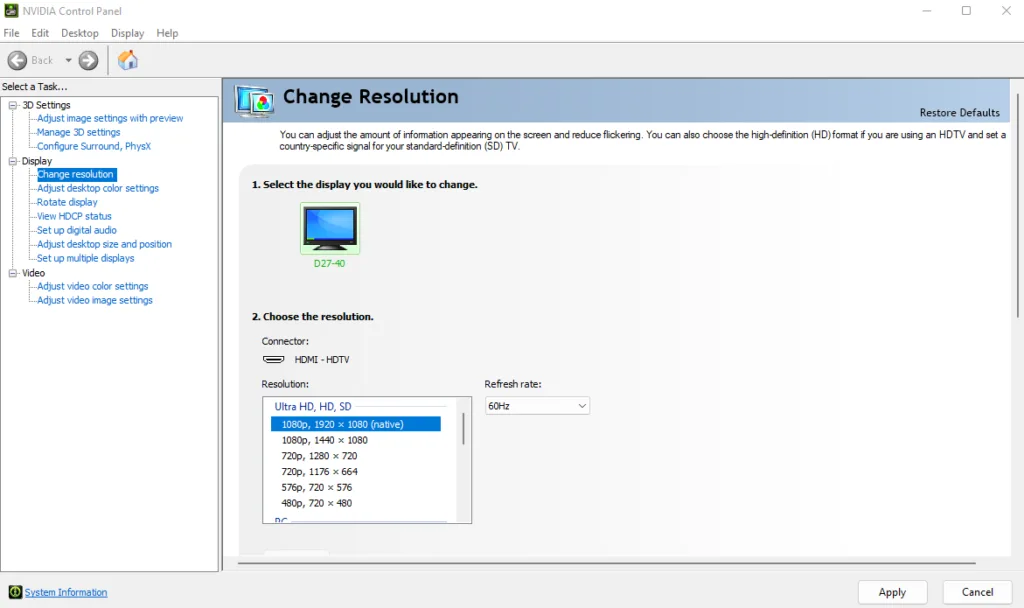This screenshot has height=608, width=1024.
Task: Select 1080p, 1920 × 1080 (native) resolution
Action: (x=356, y=424)
